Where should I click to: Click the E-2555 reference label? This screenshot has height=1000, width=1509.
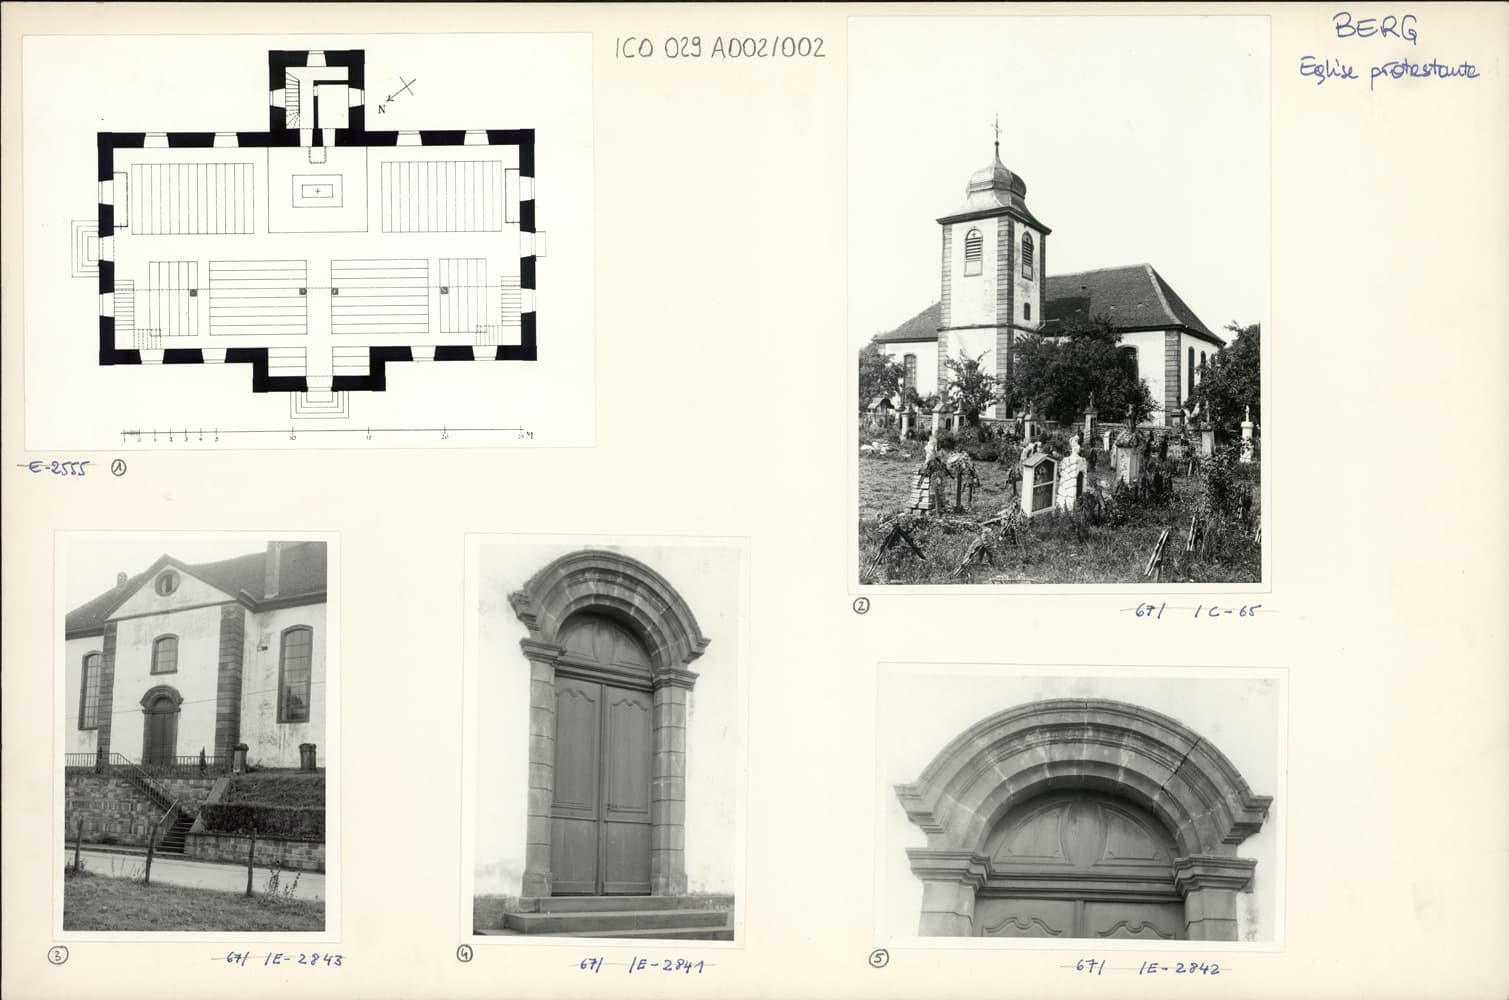(x=58, y=467)
